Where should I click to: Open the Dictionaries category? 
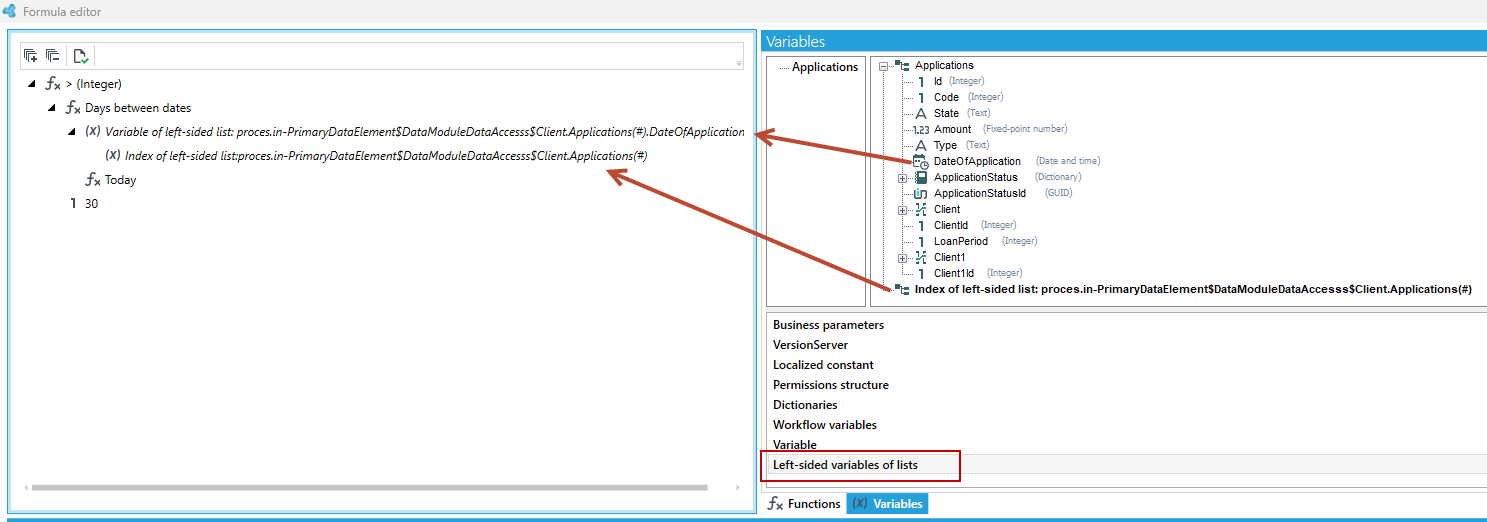coord(805,405)
